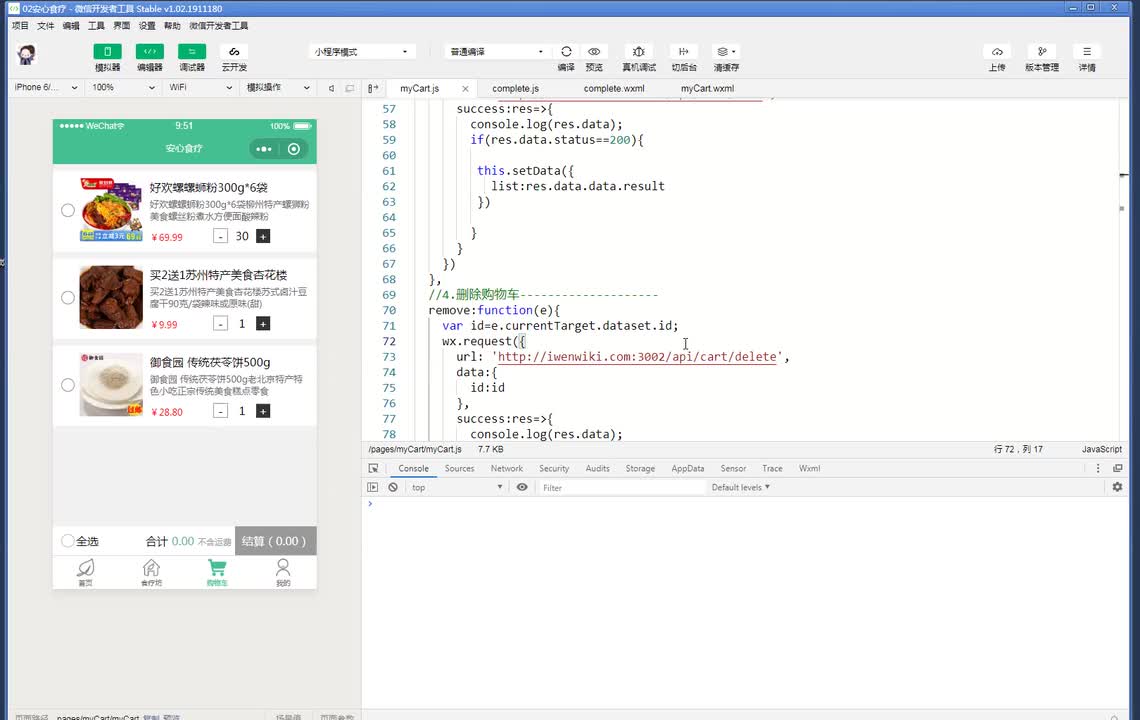The height and width of the screenshot is (720, 1140).
Task: Open the 小程序模式 mode dropdown
Action: 362,52
